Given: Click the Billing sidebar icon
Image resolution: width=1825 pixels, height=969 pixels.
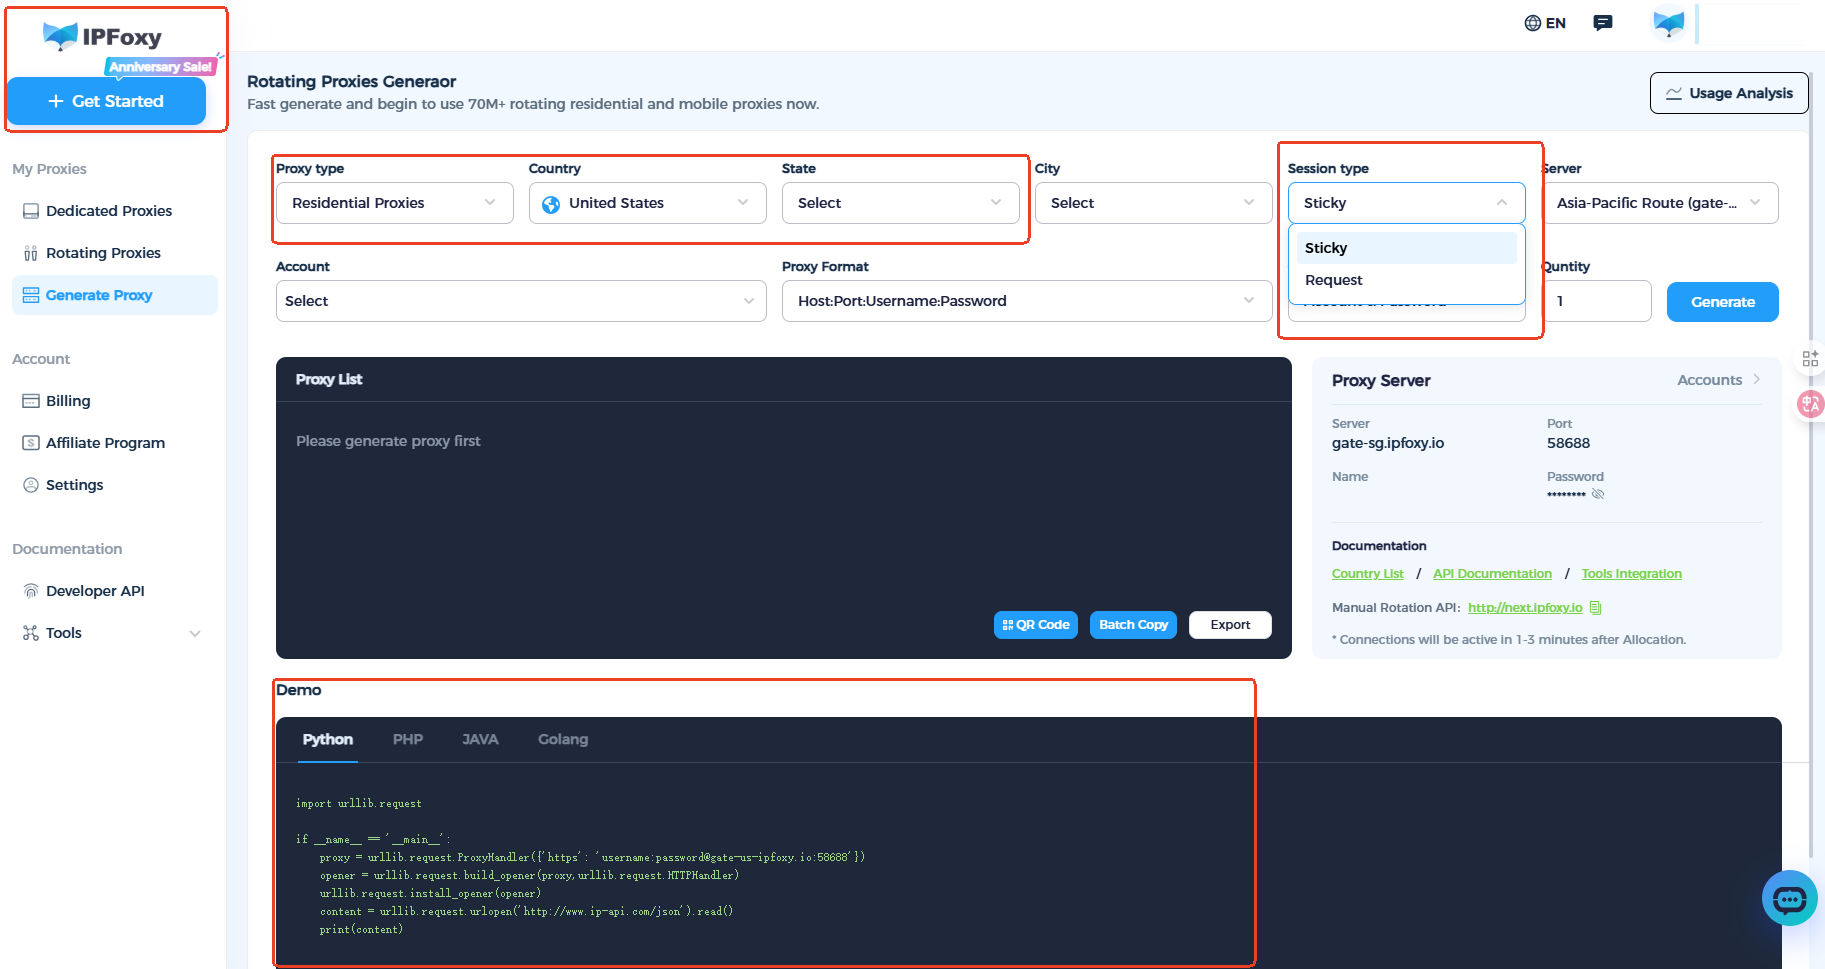Looking at the screenshot, I should click(31, 401).
